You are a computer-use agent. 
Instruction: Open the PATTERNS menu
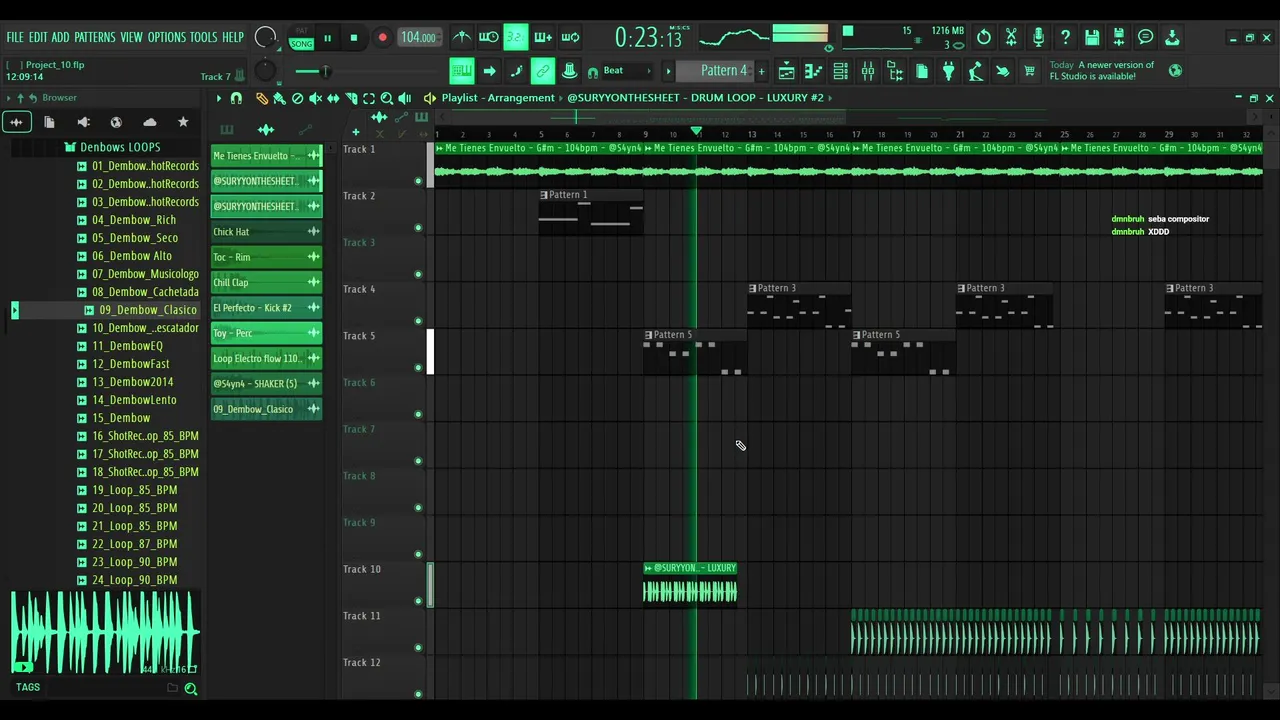click(x=95, y=37)
